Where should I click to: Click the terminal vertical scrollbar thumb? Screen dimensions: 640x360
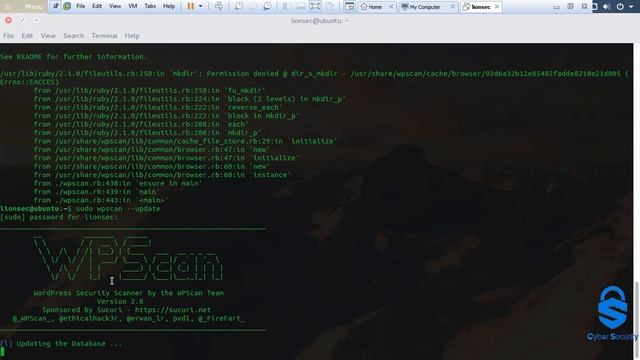click(x=636, y=320)
